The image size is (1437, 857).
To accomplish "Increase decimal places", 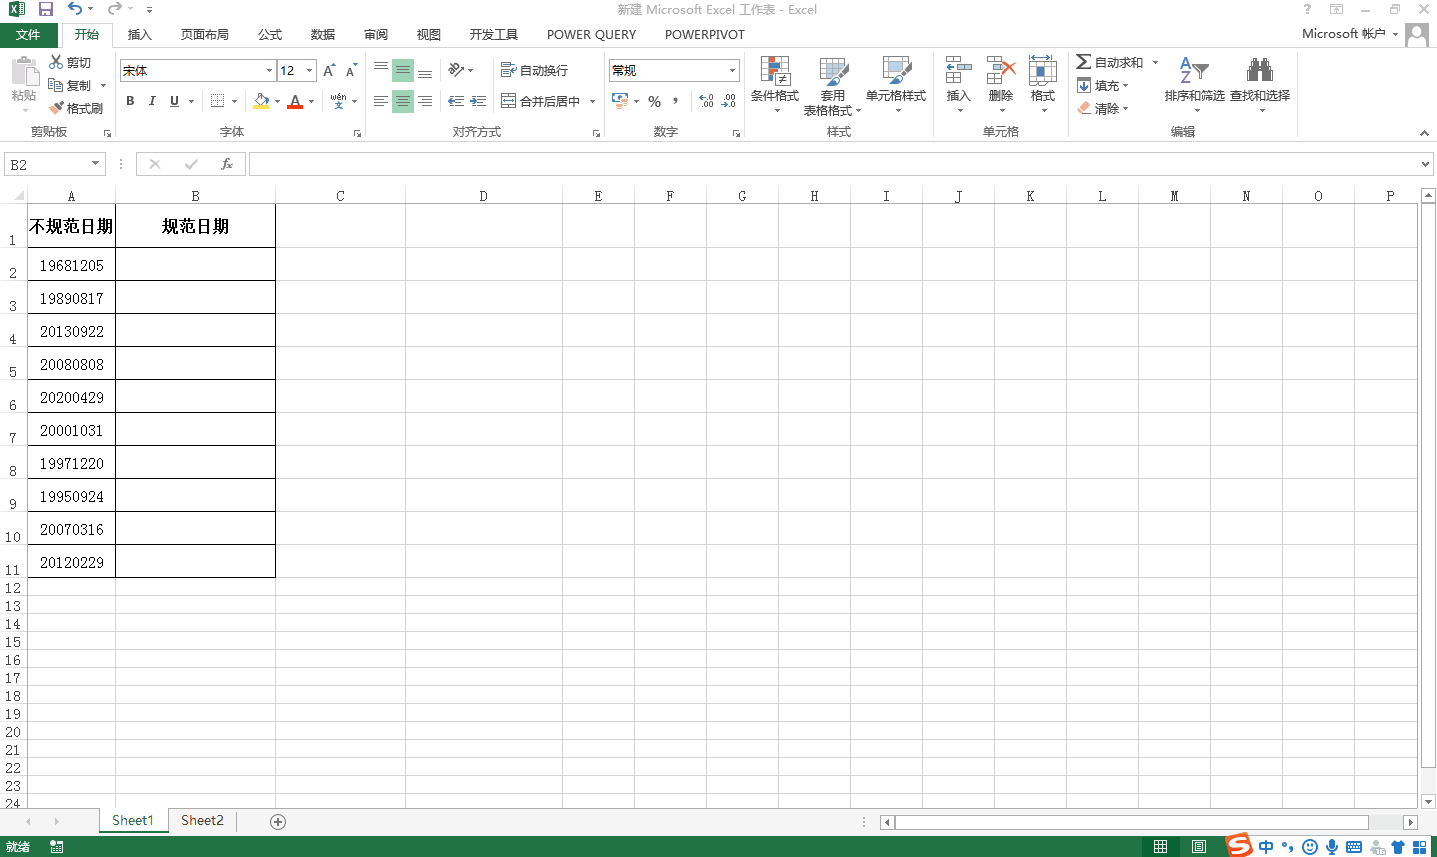I will tap(706, 101).
